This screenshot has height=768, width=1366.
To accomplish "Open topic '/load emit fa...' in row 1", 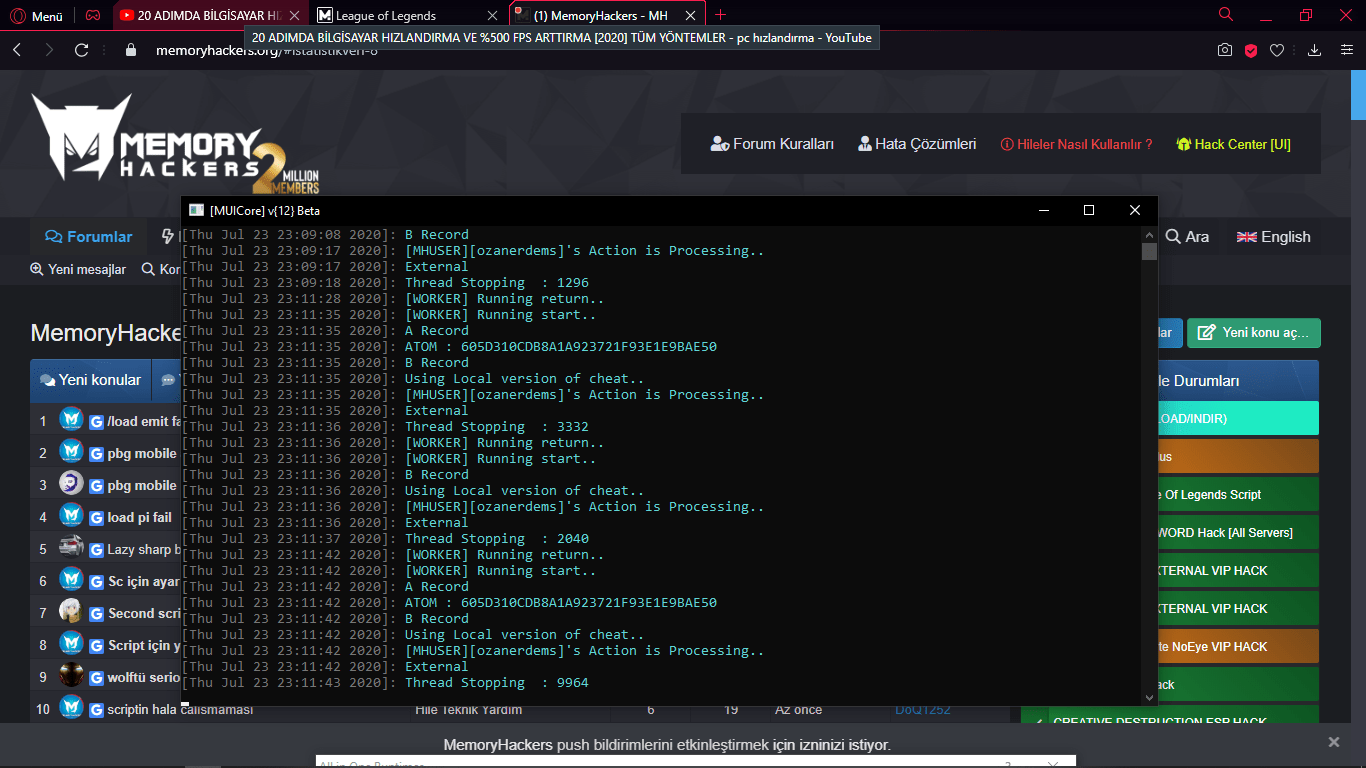I will pyautogui.click(x=144, y=421).
